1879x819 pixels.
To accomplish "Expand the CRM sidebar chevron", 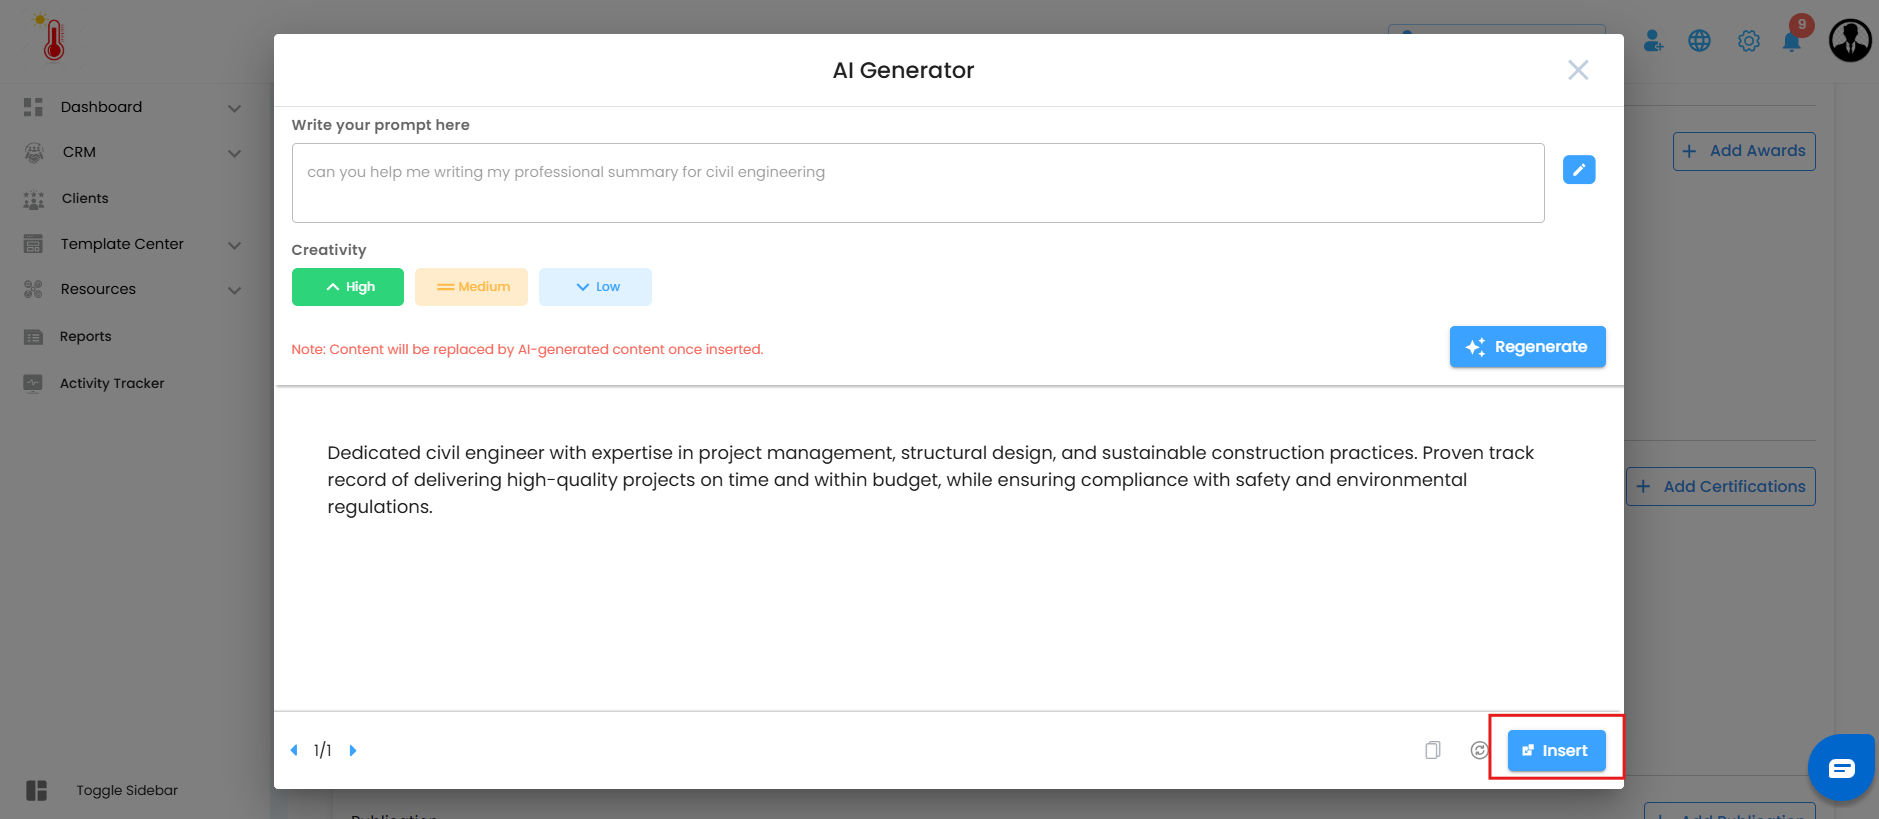I will pyautogui.click(x=234, y=153).
